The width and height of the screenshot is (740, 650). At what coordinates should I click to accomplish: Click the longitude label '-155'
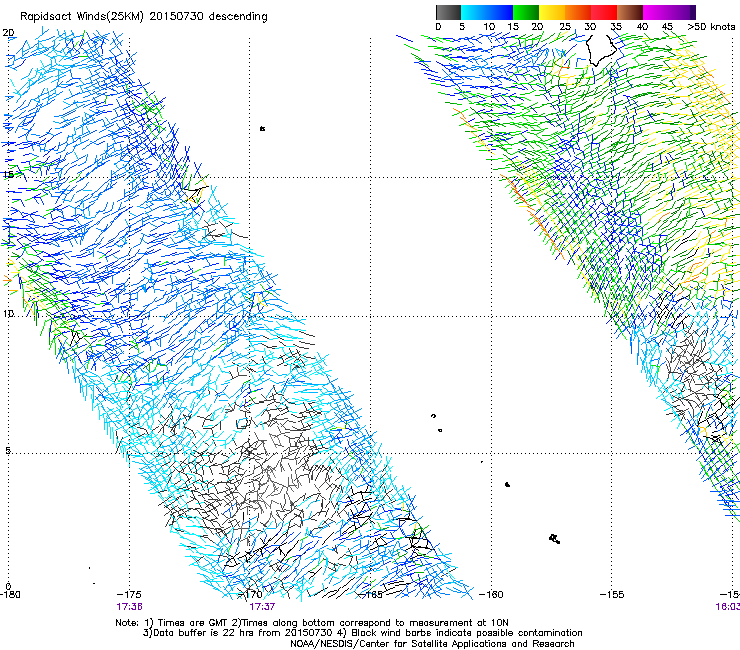click(x=612, y=595)
